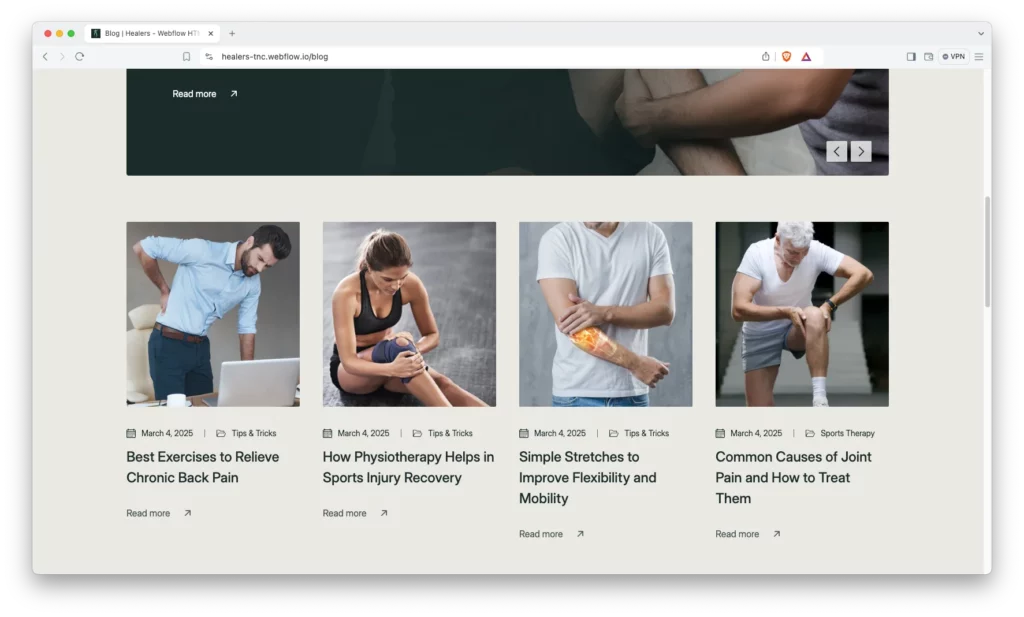1024x617 pixels.
Task: Click the share icon in address bar
Action: [x=766, y=57]
